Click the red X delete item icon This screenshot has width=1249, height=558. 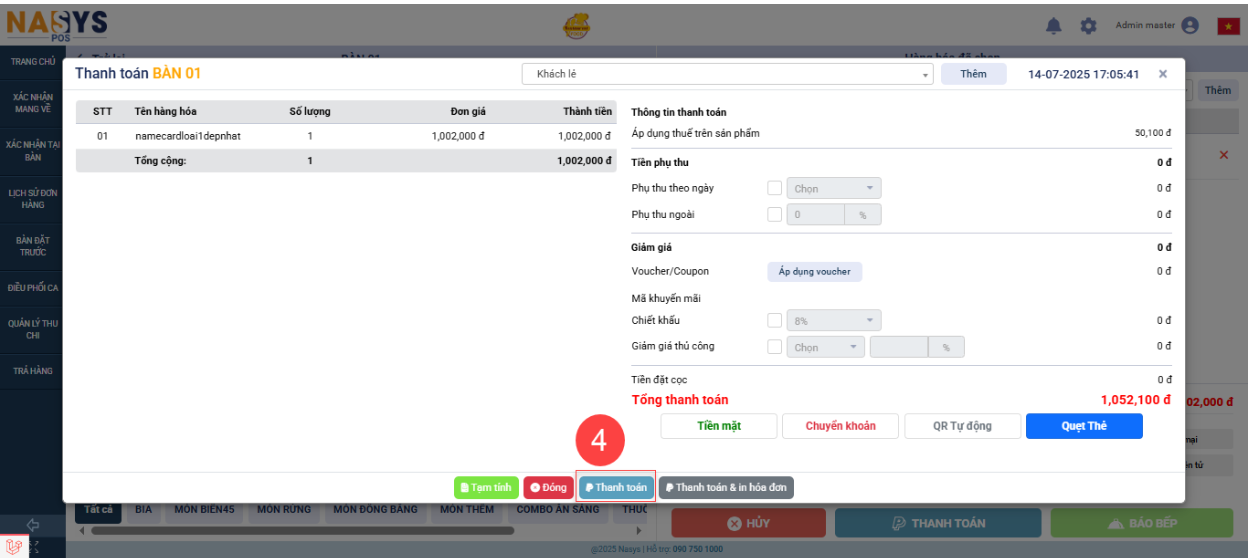click(x=1223, y=155)
